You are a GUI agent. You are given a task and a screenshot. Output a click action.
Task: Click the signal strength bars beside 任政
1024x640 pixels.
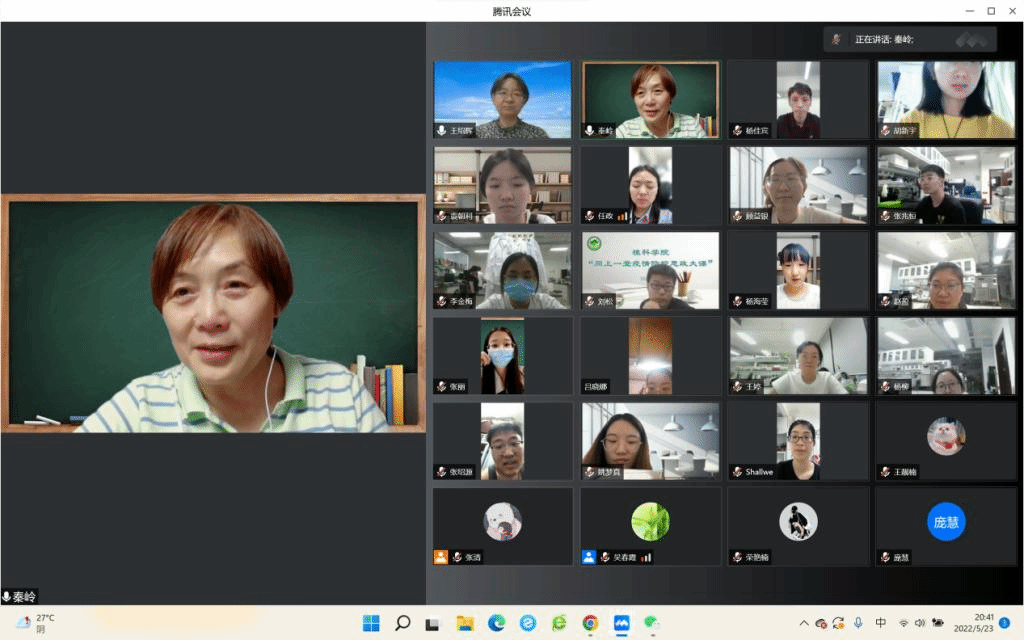pos(622,215)
